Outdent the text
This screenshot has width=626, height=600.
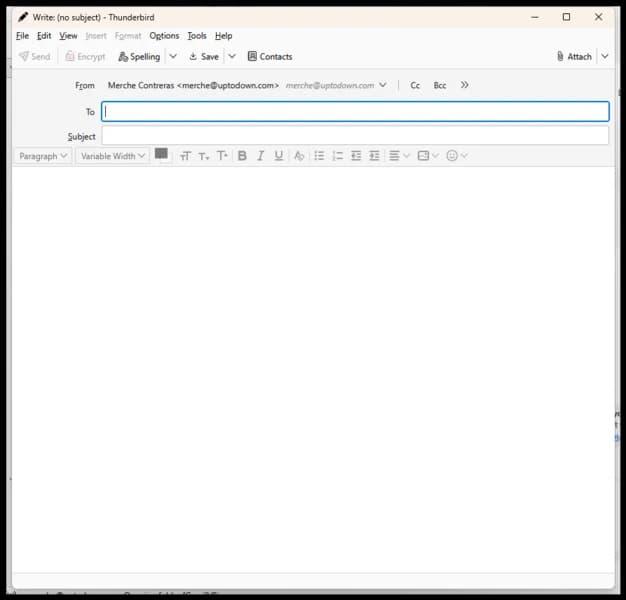pyautogui.click(x=356, y=156)
